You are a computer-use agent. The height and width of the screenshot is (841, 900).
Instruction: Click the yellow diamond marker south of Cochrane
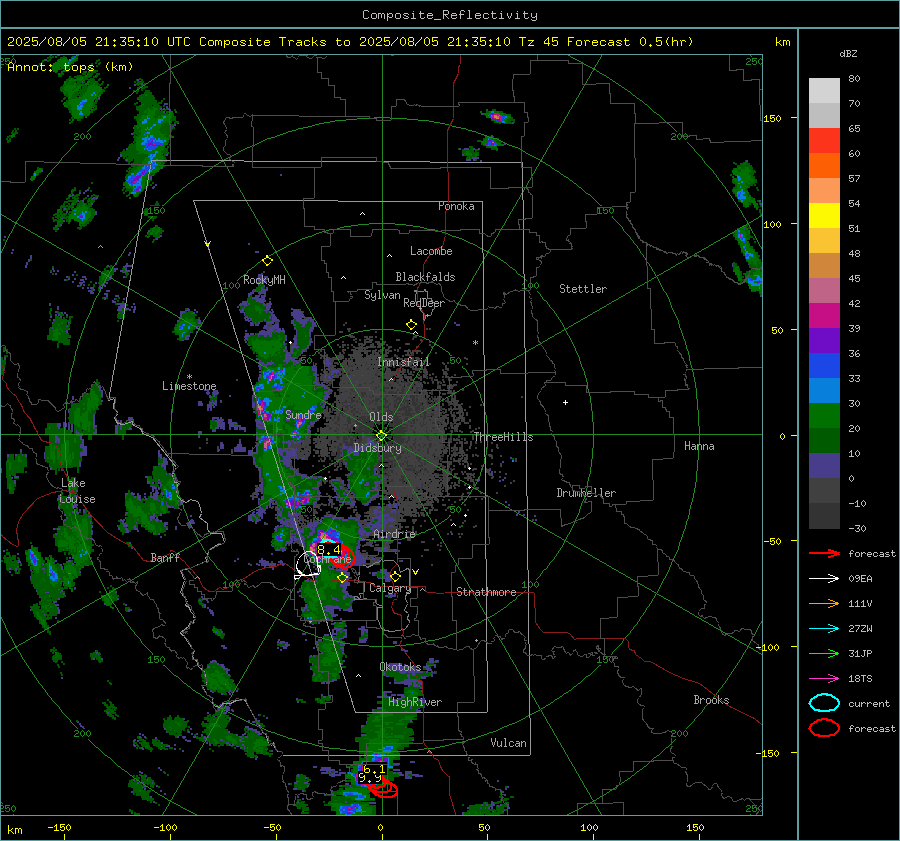click(343, 578)
